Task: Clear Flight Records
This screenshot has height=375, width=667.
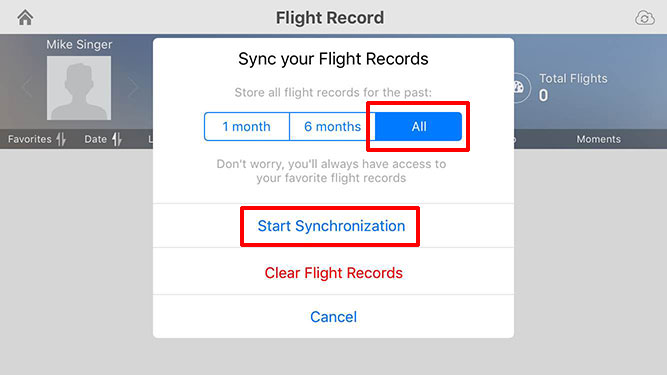Action: pyautogui.click(x=334, y=273)
